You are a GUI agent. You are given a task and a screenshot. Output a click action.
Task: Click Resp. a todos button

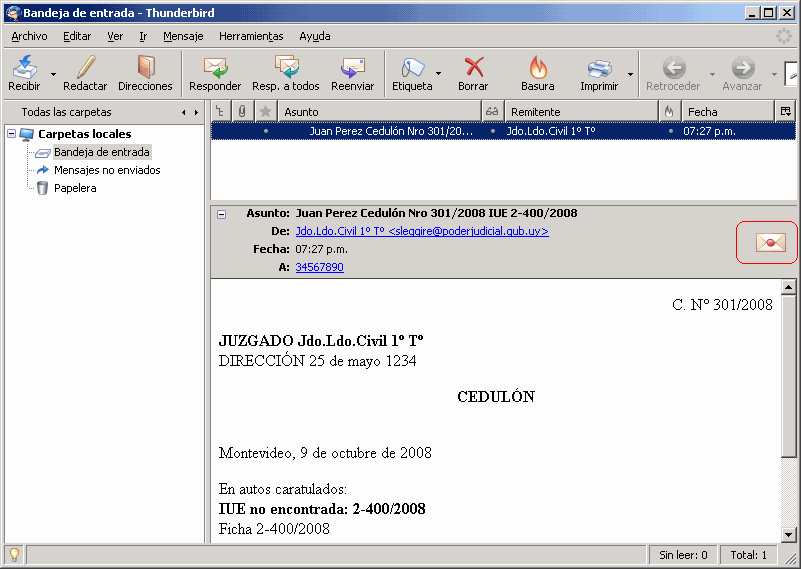point(286,74)
